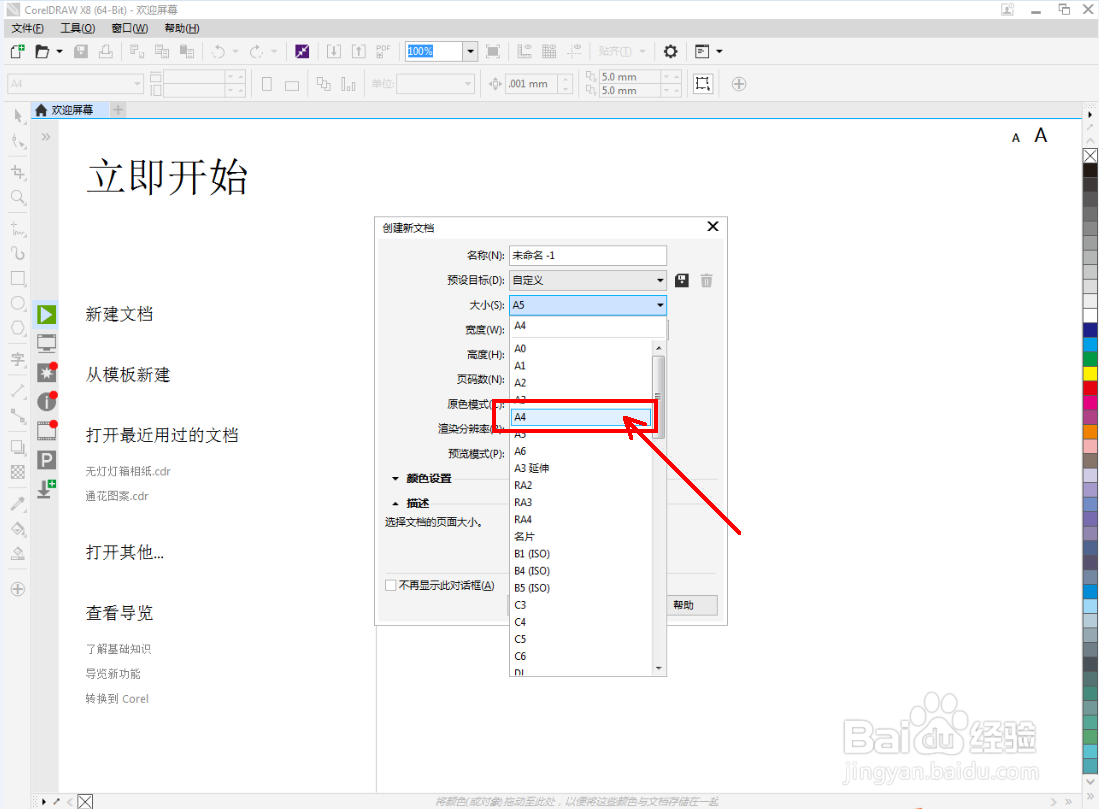Click the Export toolbar icon
The image size is (1099, 809).
coord(359,51)
